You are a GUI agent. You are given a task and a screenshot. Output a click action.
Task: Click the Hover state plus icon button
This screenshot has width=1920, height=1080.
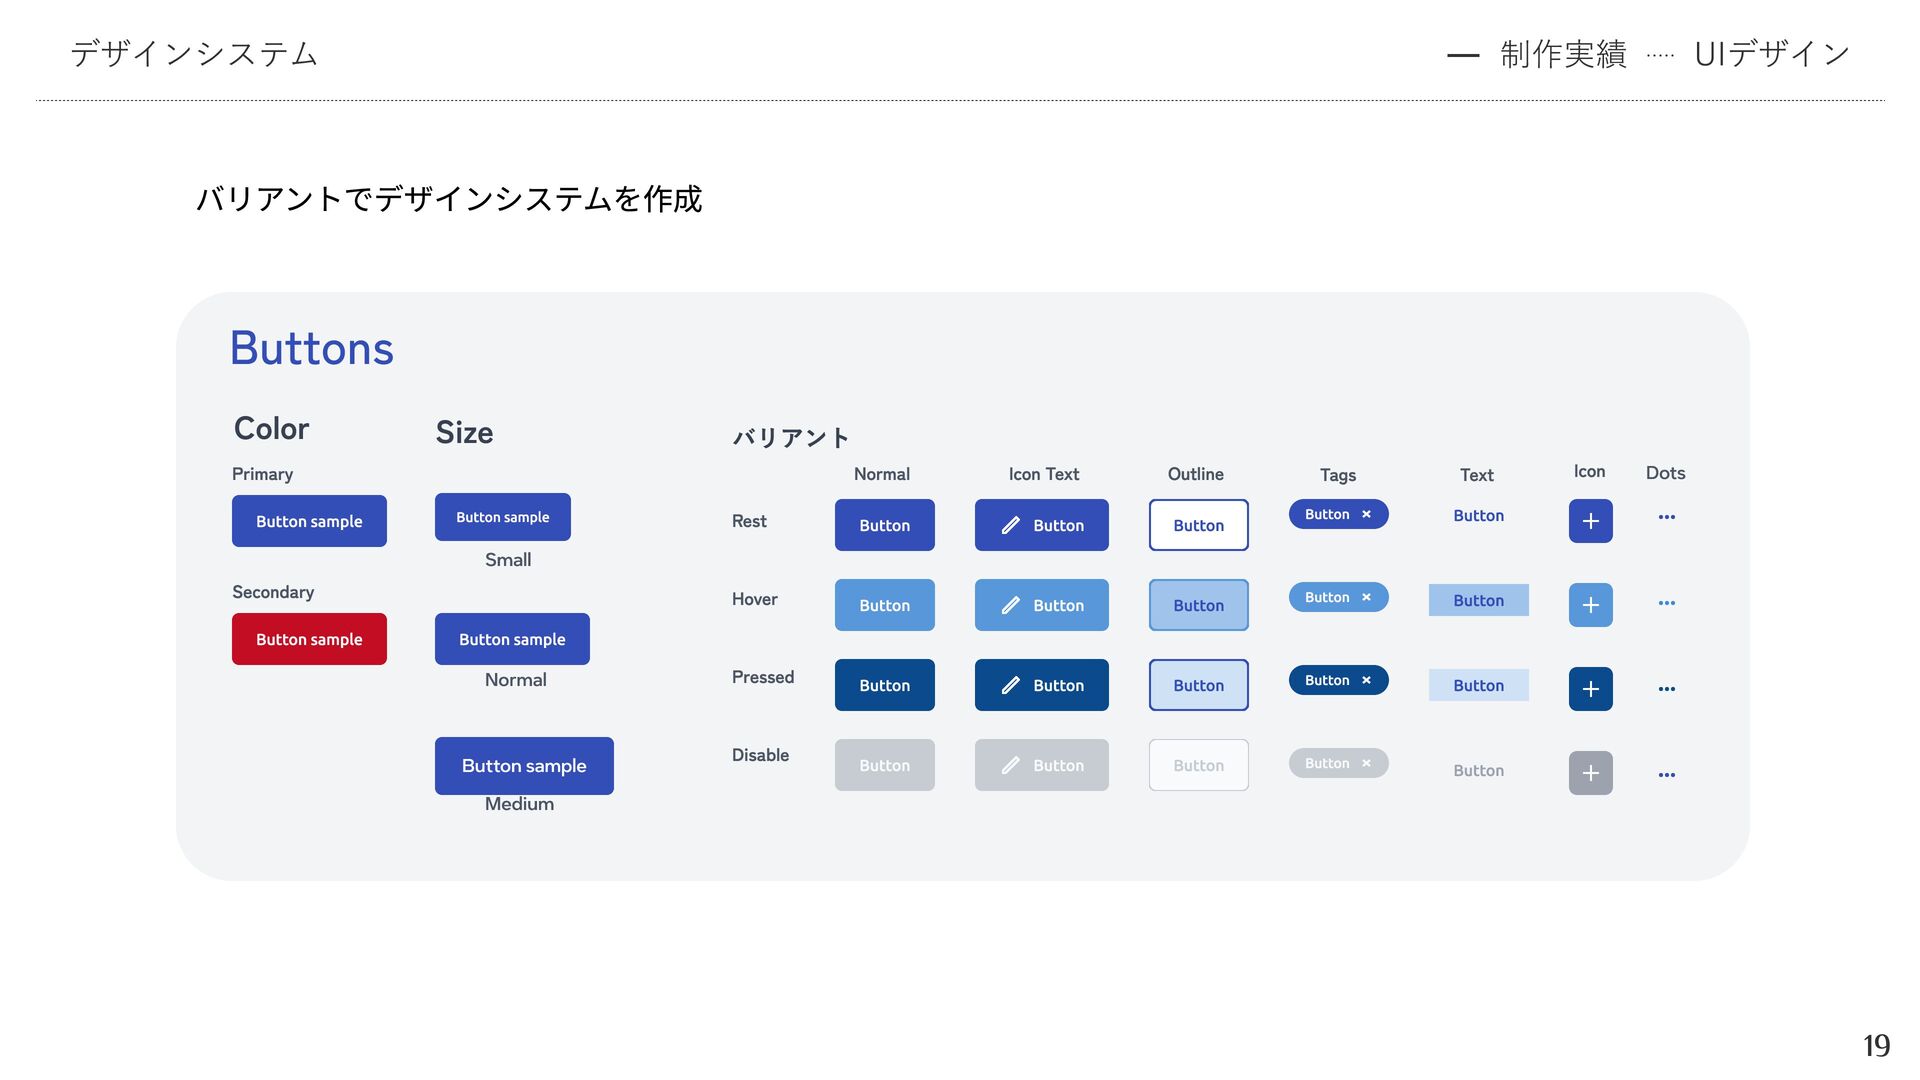[x=1590, y=605]
